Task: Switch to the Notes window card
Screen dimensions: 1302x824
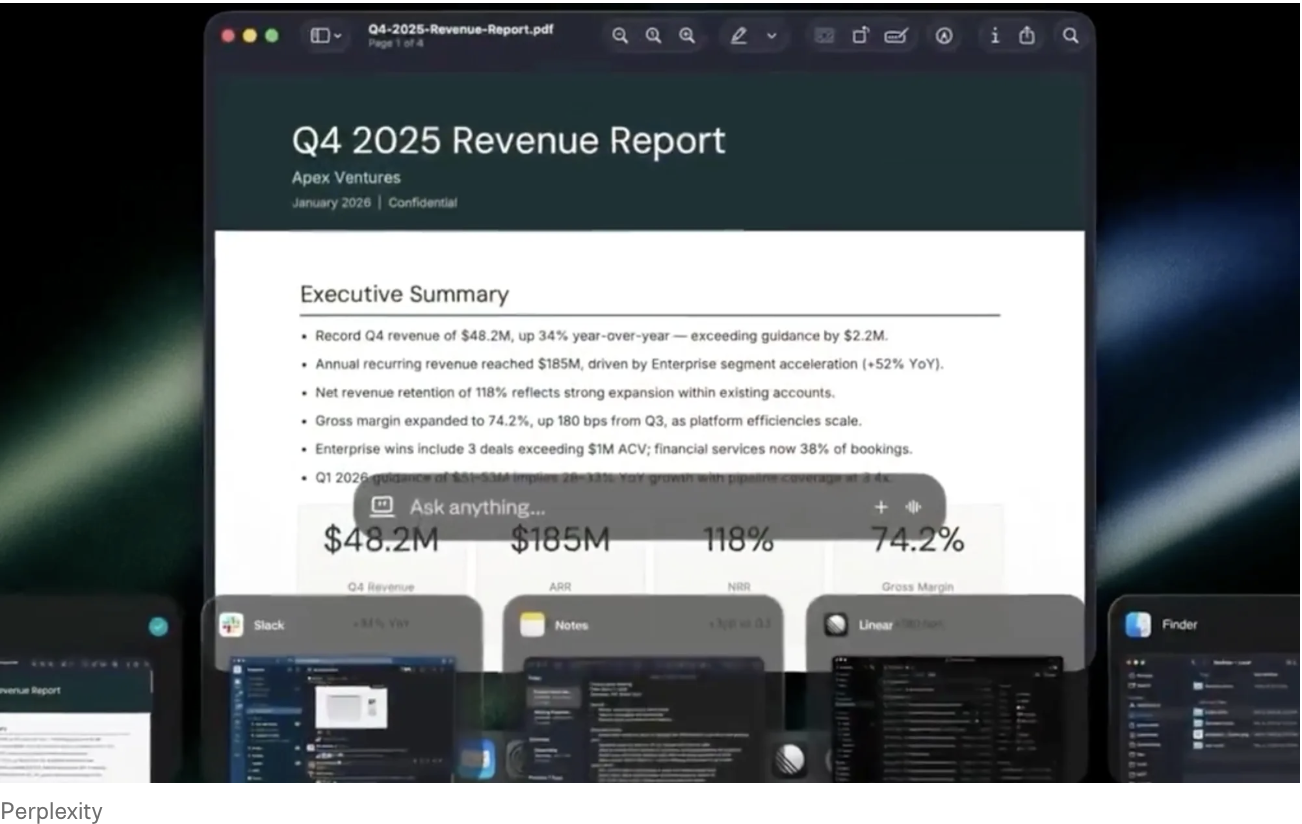Action: (x=642, y=689)
